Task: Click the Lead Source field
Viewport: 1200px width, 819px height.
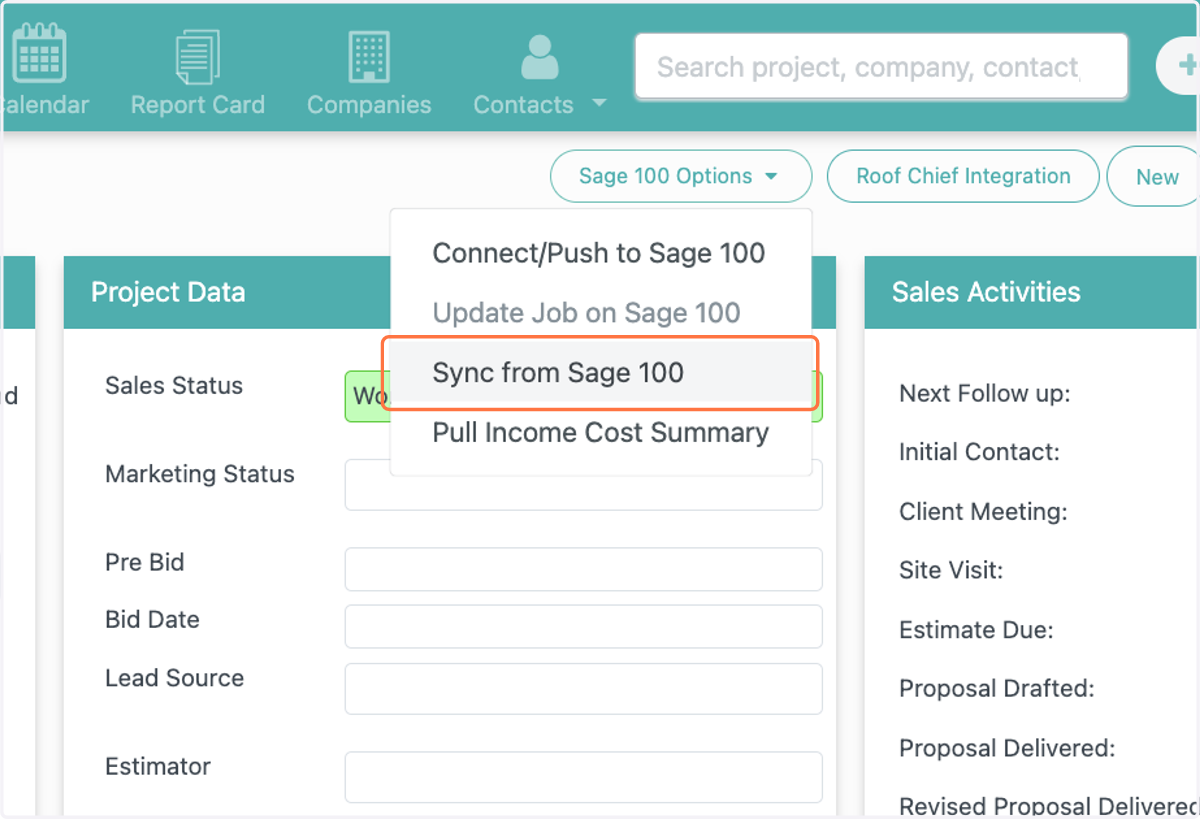Action: pyautogui.click(x=583, y=688)
